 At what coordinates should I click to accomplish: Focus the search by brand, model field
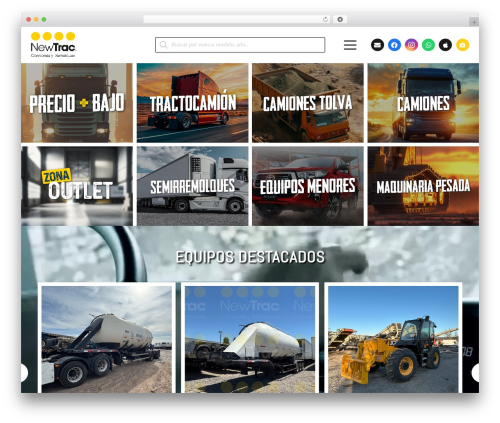240,45
